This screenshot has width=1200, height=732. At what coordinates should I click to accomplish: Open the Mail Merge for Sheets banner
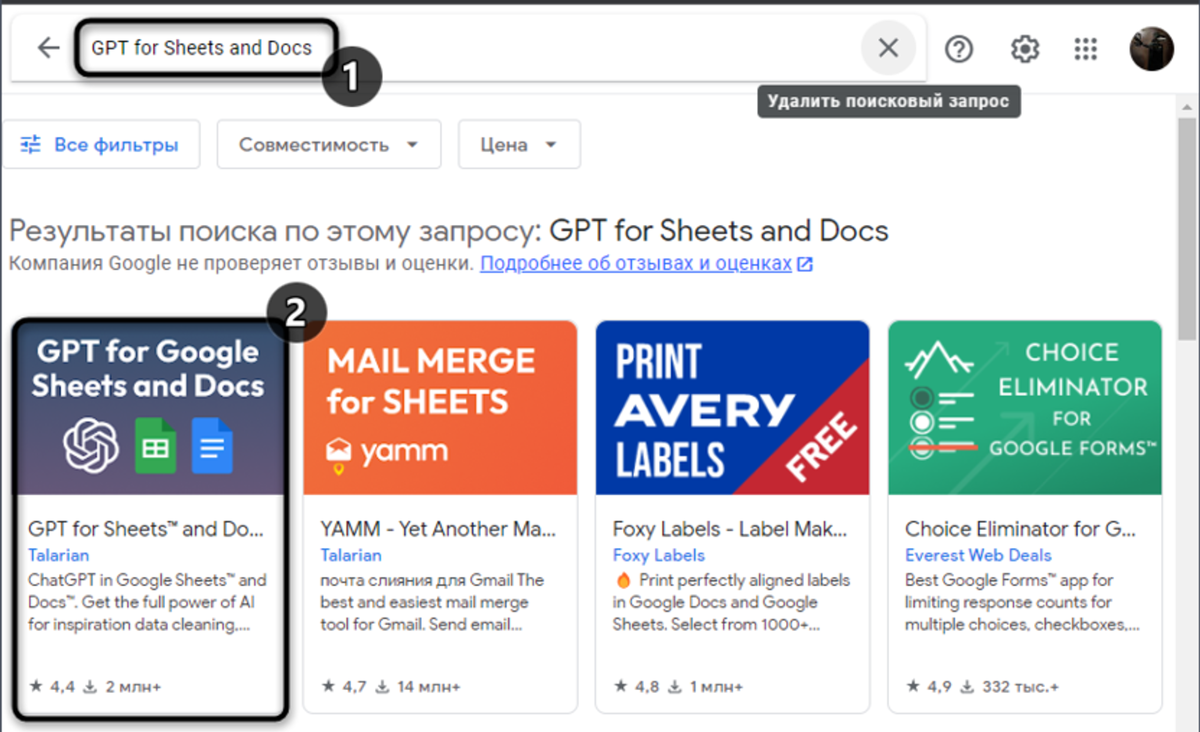pyautogui.click(x=440, y=408)
